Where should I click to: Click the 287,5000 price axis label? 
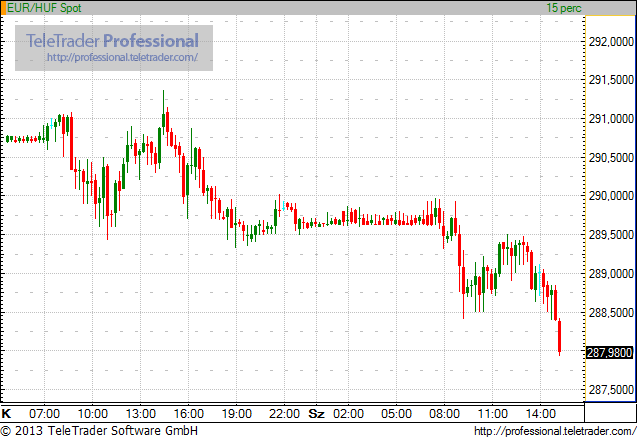click(611, 390)
